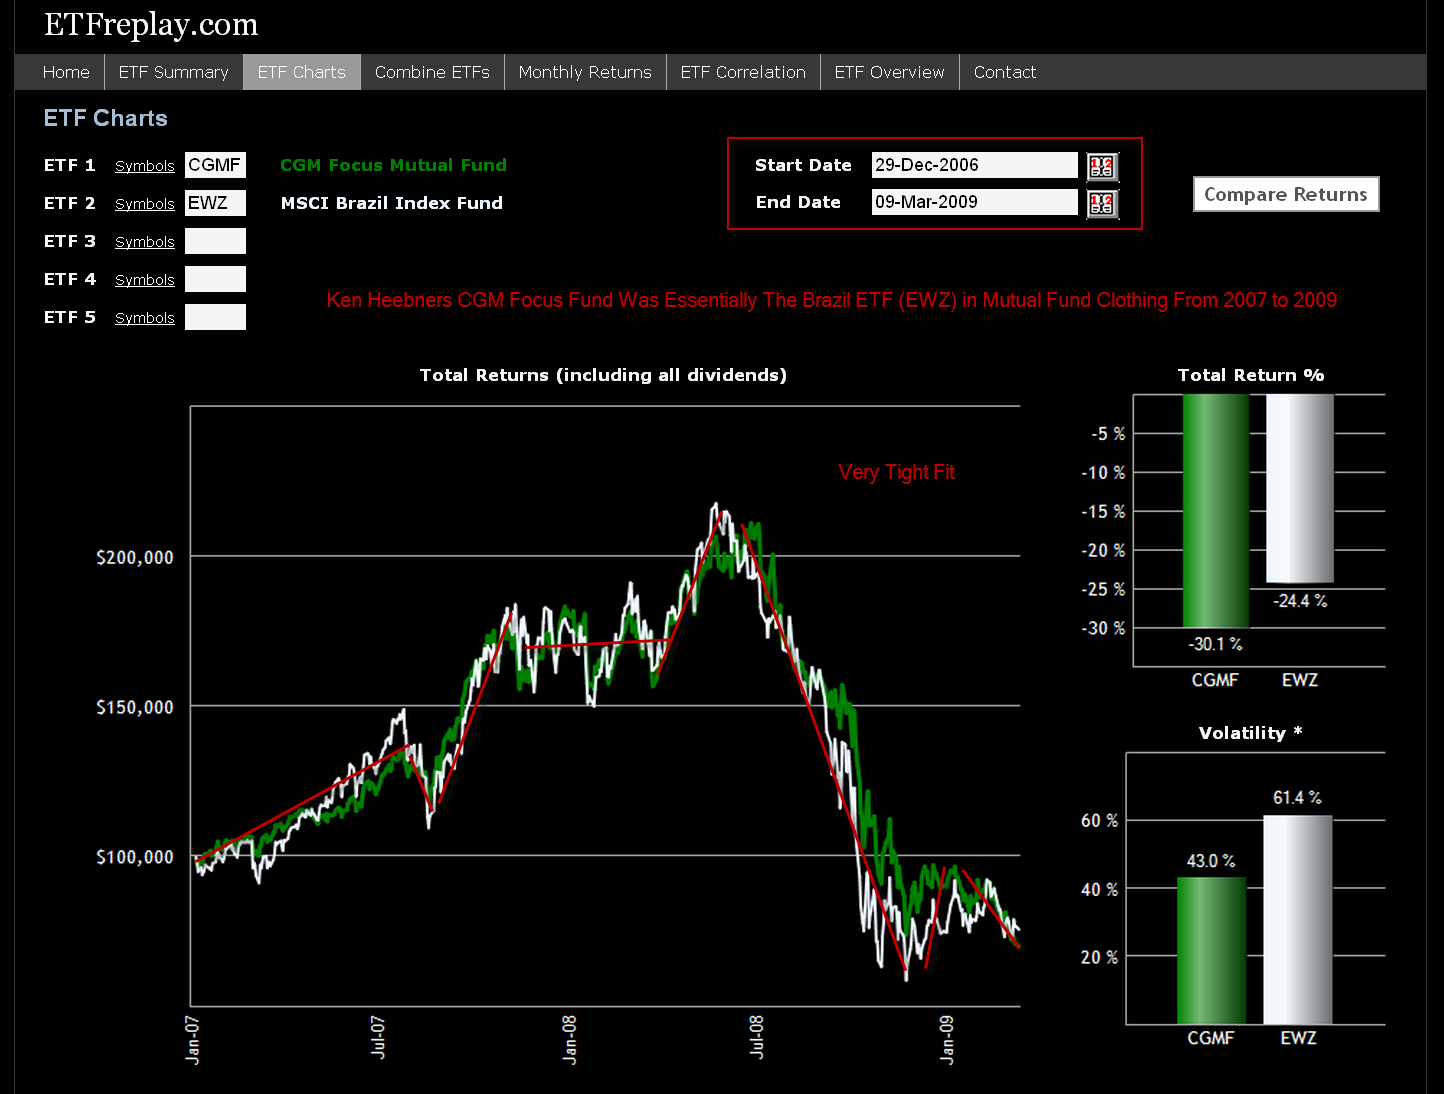Focus the ETF 1 field containing CGMF

click(x=215, y=165)
